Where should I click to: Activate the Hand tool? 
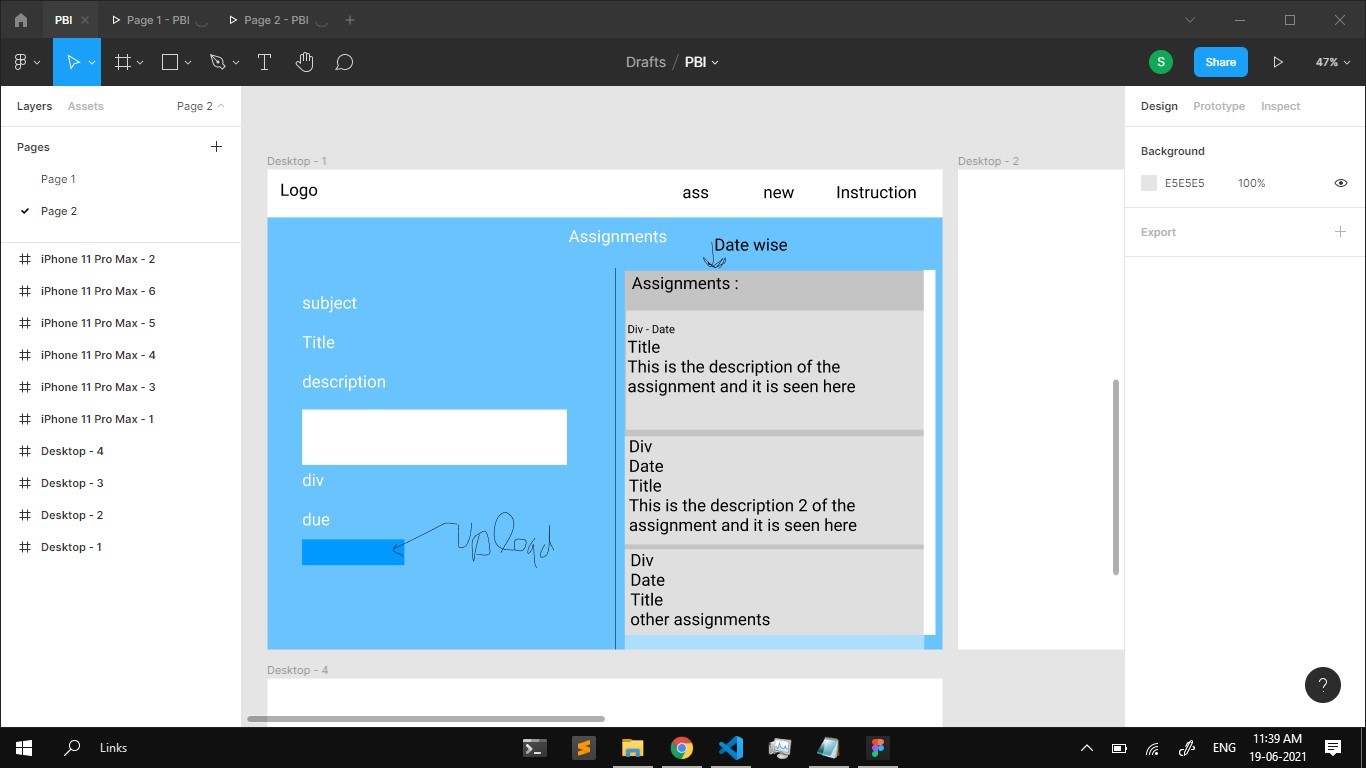[305, 62]
